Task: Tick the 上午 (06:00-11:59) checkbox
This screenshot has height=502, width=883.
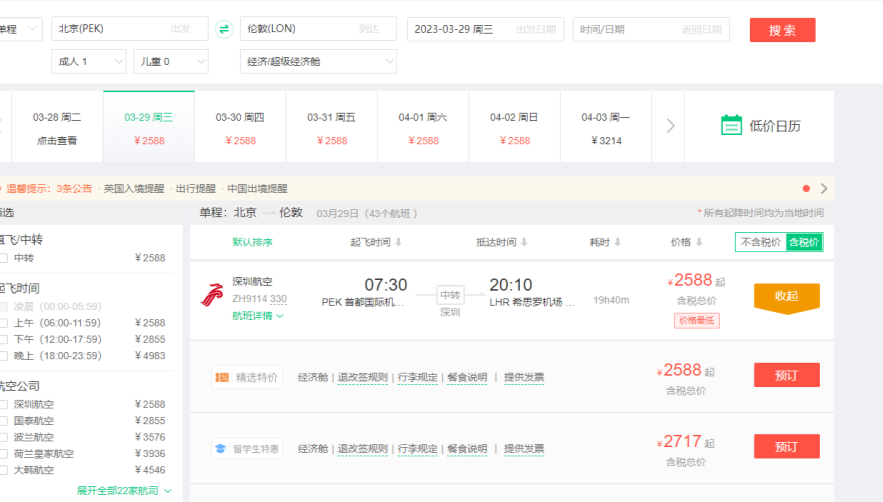Action: (x=4, y=323)
